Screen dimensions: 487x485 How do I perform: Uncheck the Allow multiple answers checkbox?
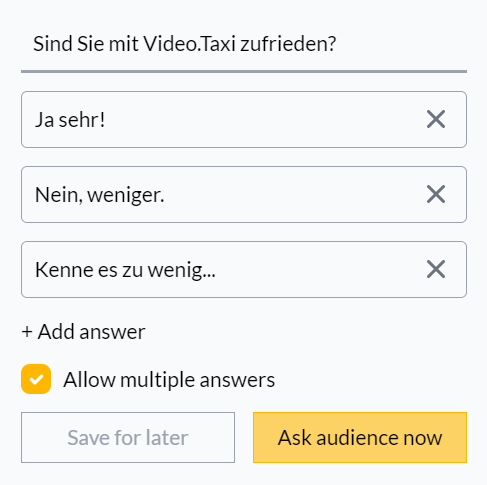[36, 379]
